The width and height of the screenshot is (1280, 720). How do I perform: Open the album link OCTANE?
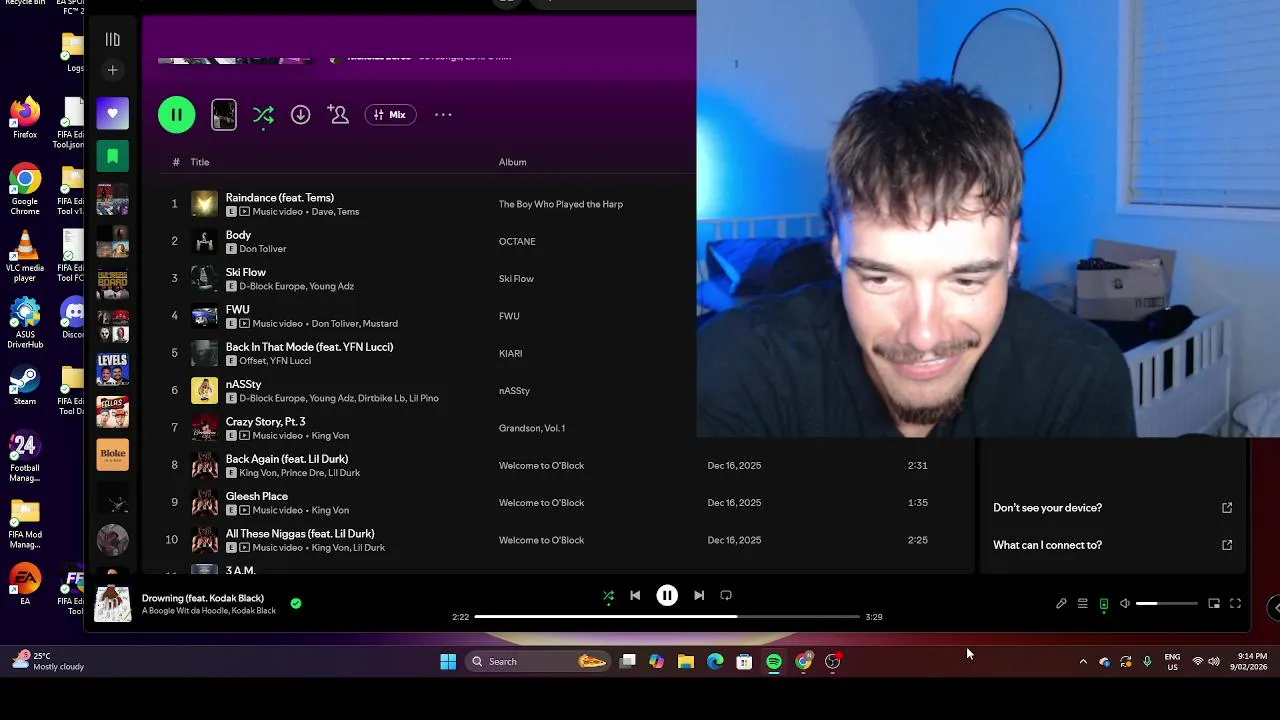pos(517,241)
